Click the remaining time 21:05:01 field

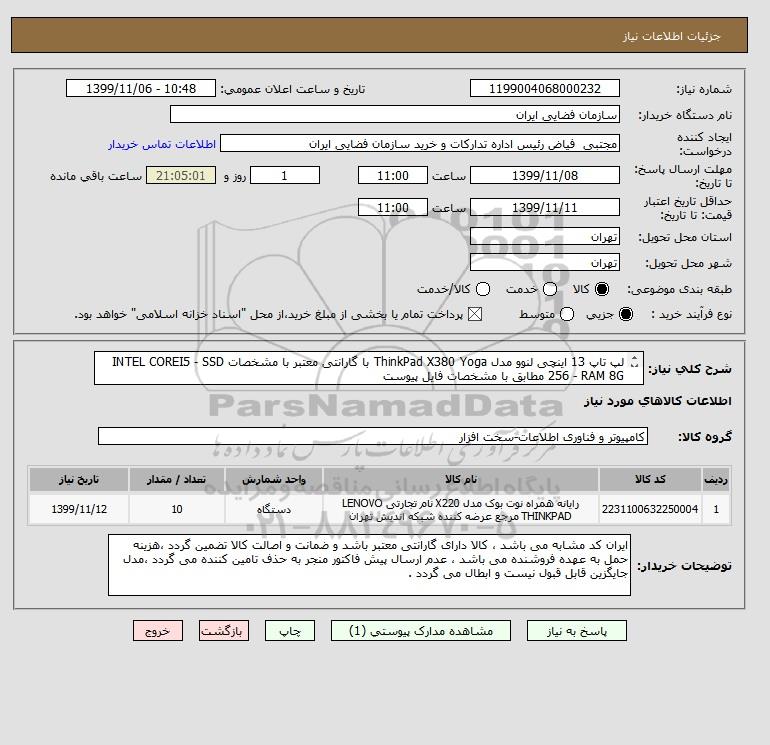(x=181, y=175)
